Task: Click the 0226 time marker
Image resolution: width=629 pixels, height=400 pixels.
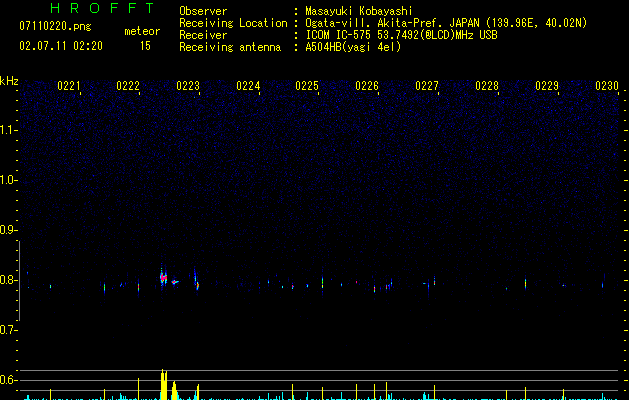Action: click(367, 86)
